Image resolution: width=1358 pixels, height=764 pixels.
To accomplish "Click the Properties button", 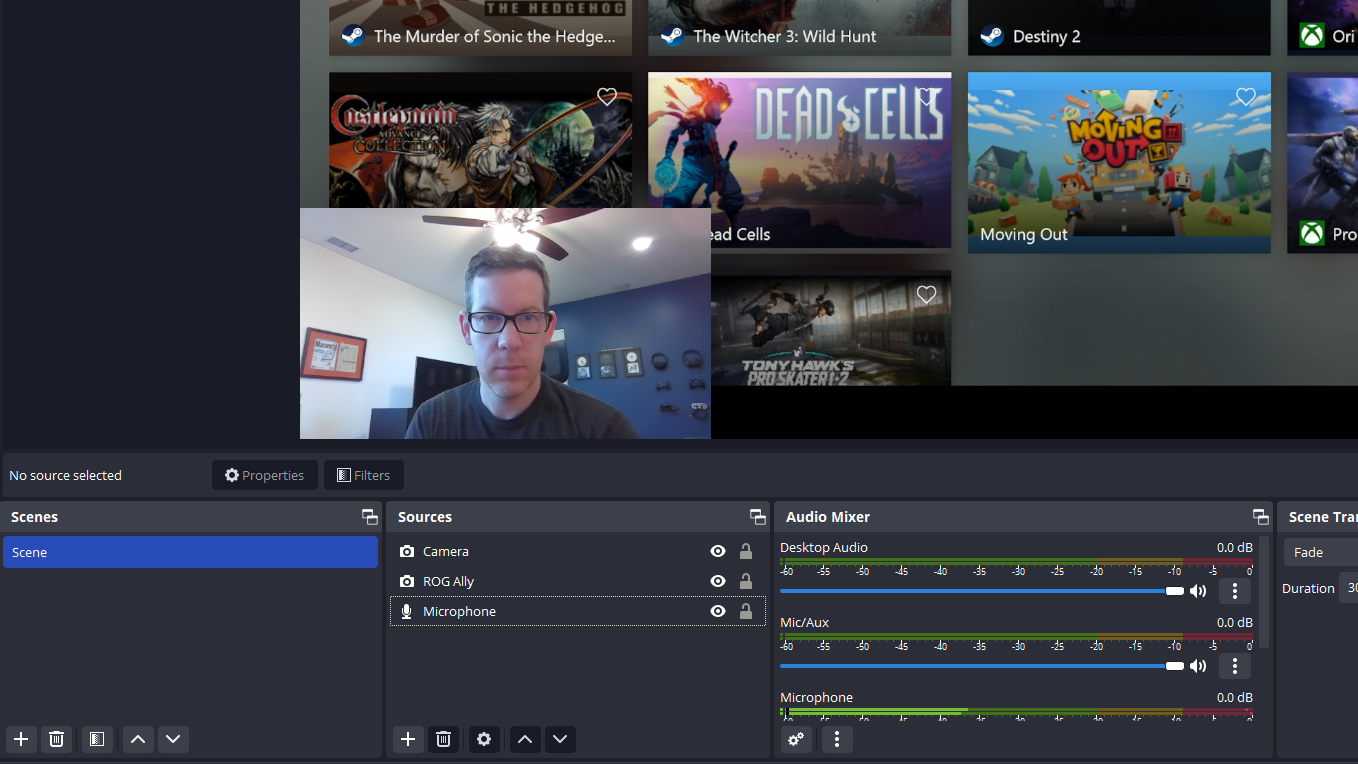I will pyautogui.click(x=265, y=475).
